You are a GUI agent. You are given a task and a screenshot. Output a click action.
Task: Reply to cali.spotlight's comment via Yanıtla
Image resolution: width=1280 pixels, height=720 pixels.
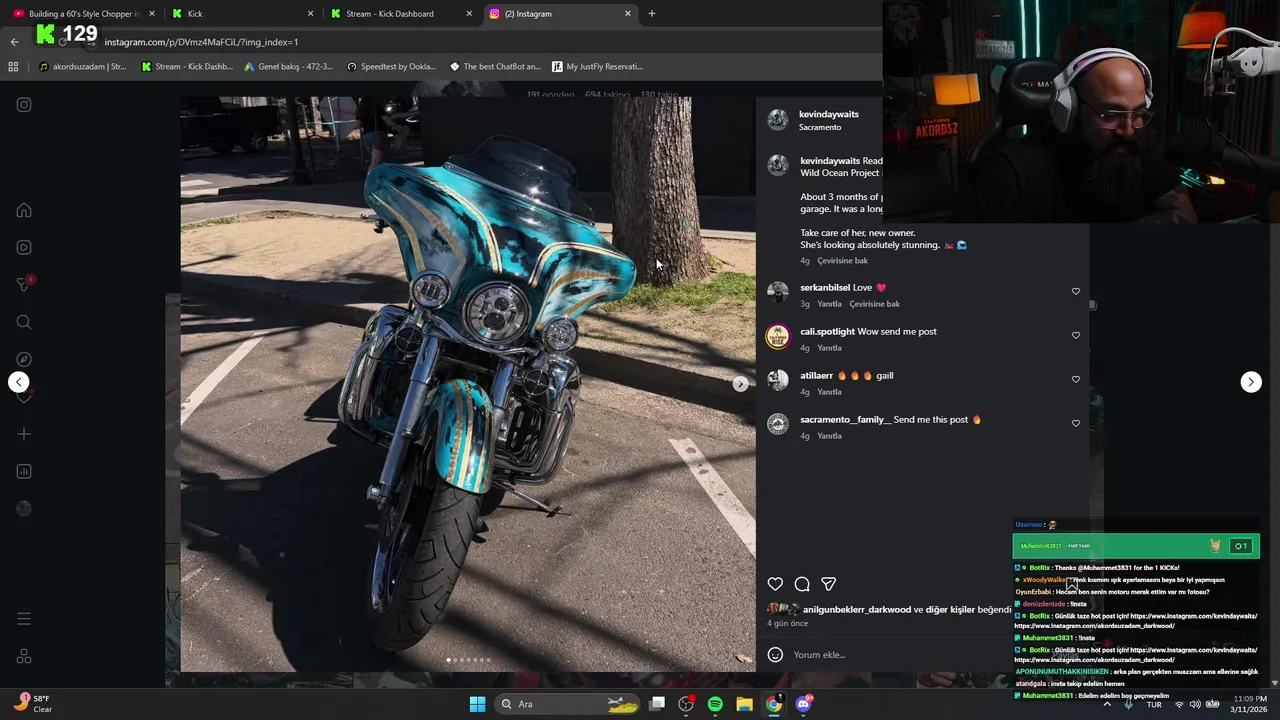click(x=829, y=348)
